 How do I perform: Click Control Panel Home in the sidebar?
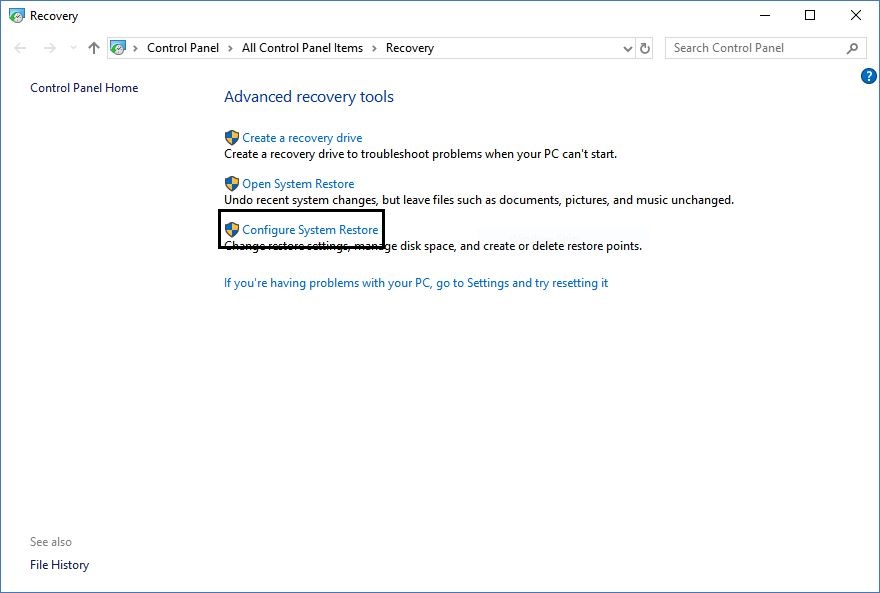tap(84, 87)
